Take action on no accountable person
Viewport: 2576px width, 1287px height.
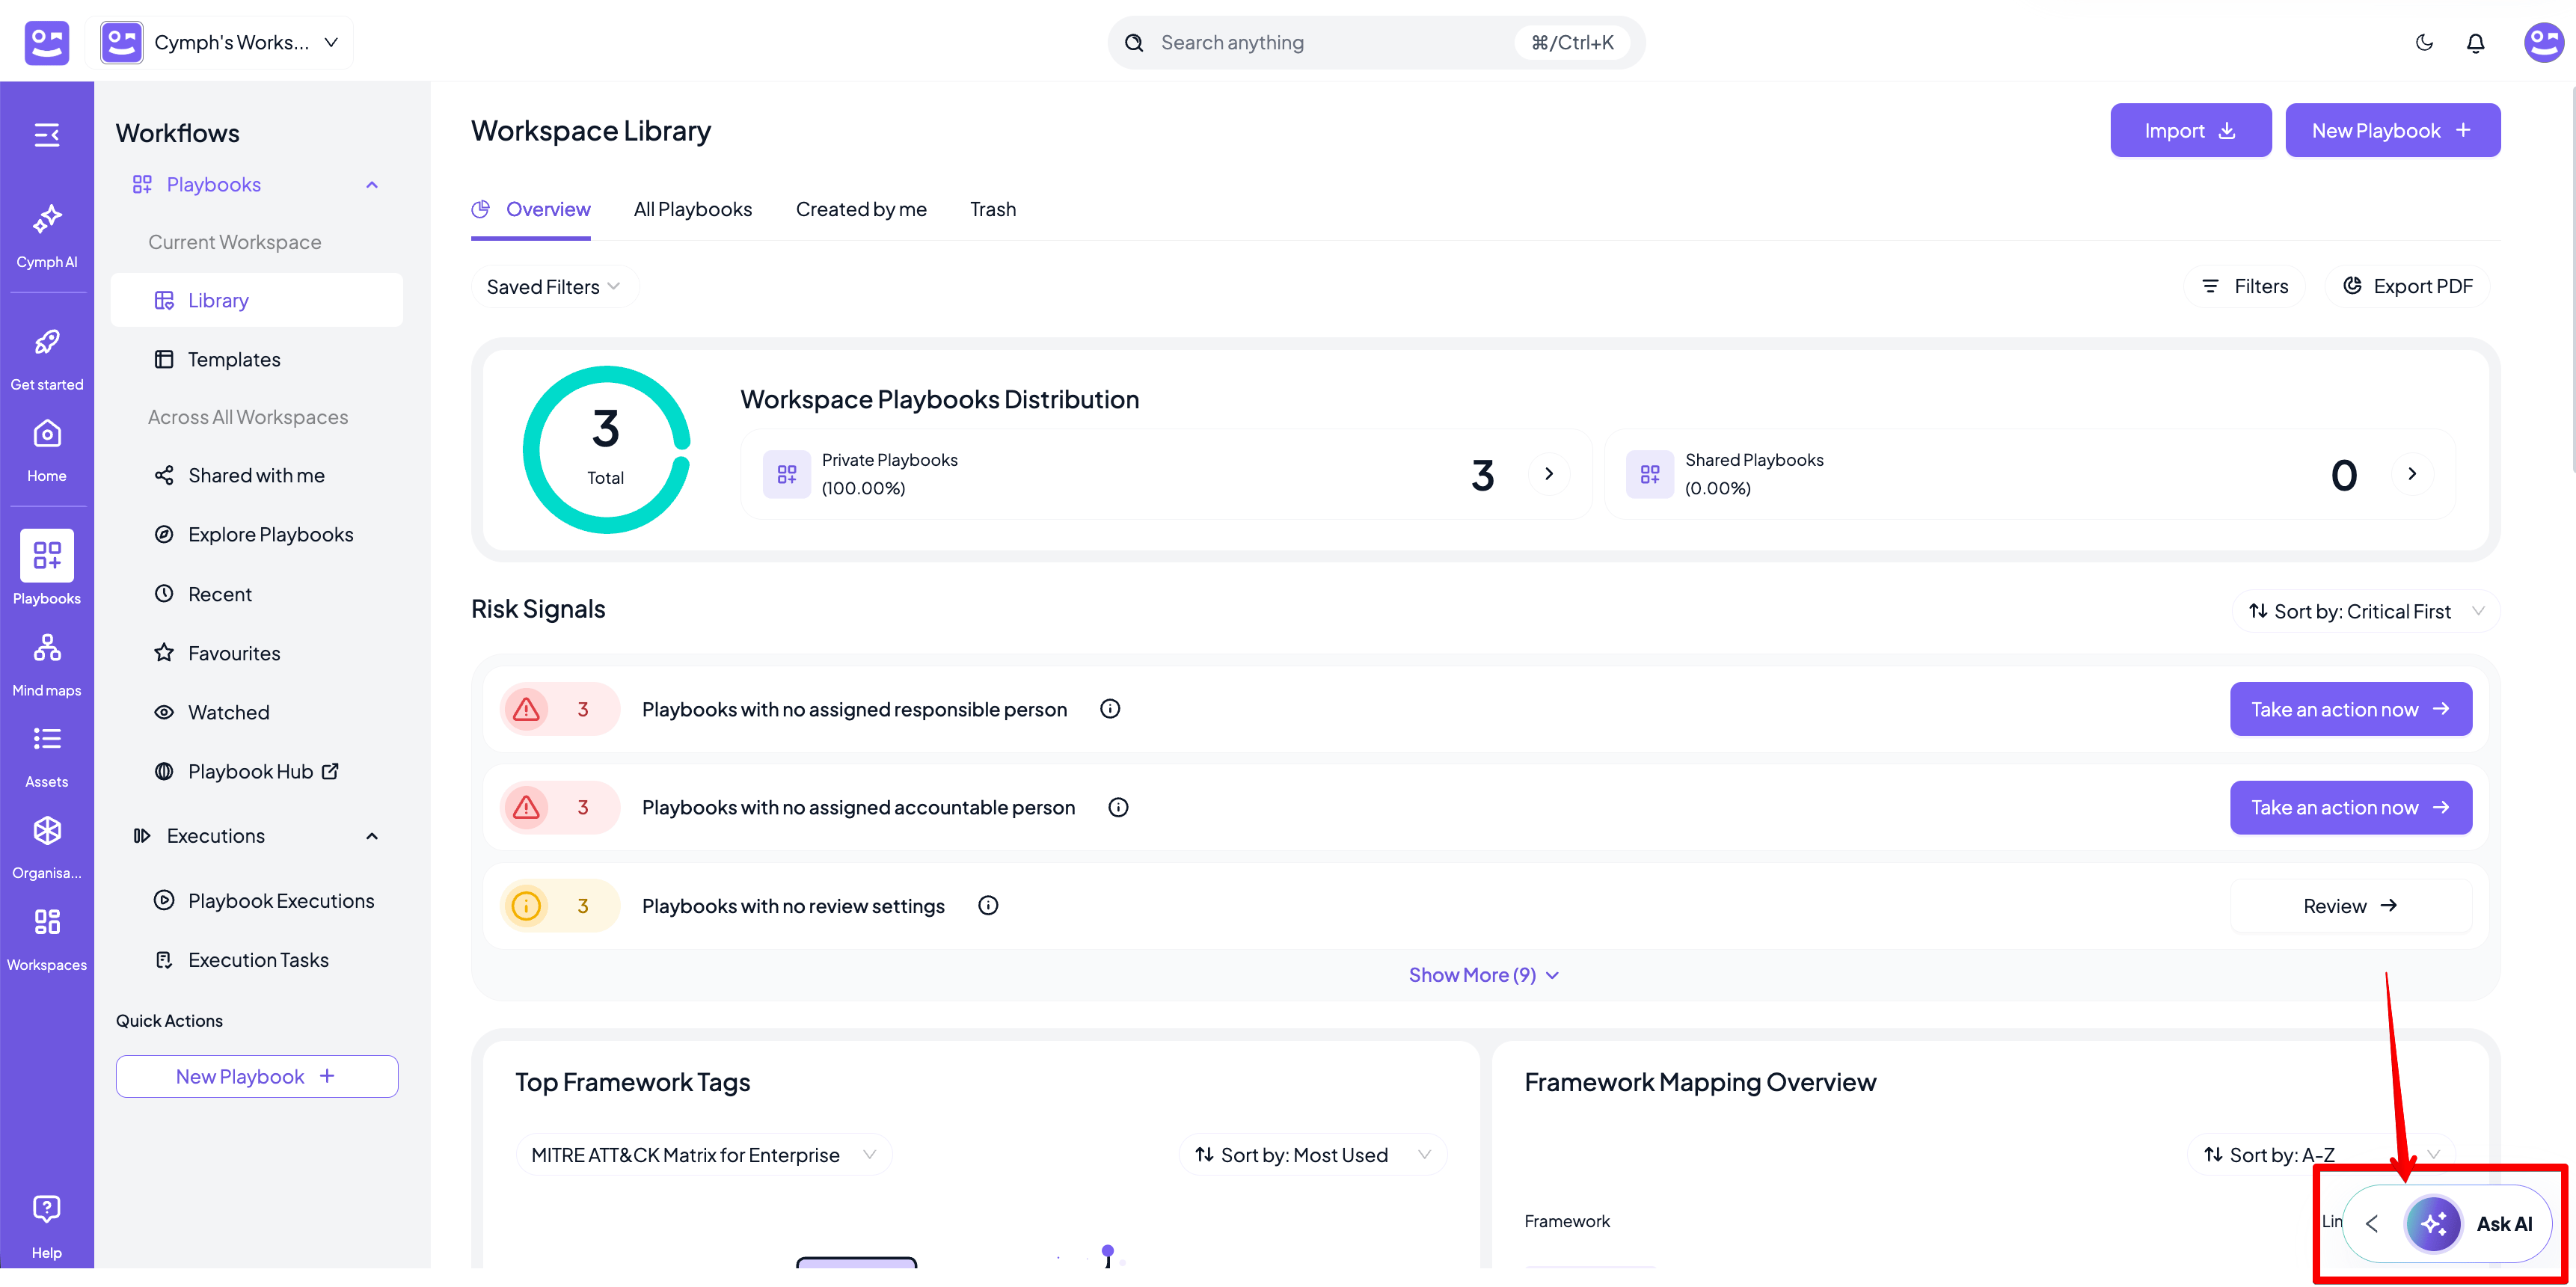pyautogui.click(x=2350, y=807)
